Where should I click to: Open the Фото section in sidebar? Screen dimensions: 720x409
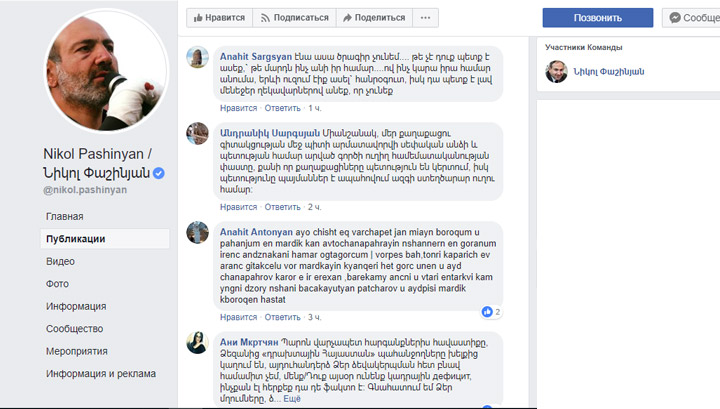[57, 284]
